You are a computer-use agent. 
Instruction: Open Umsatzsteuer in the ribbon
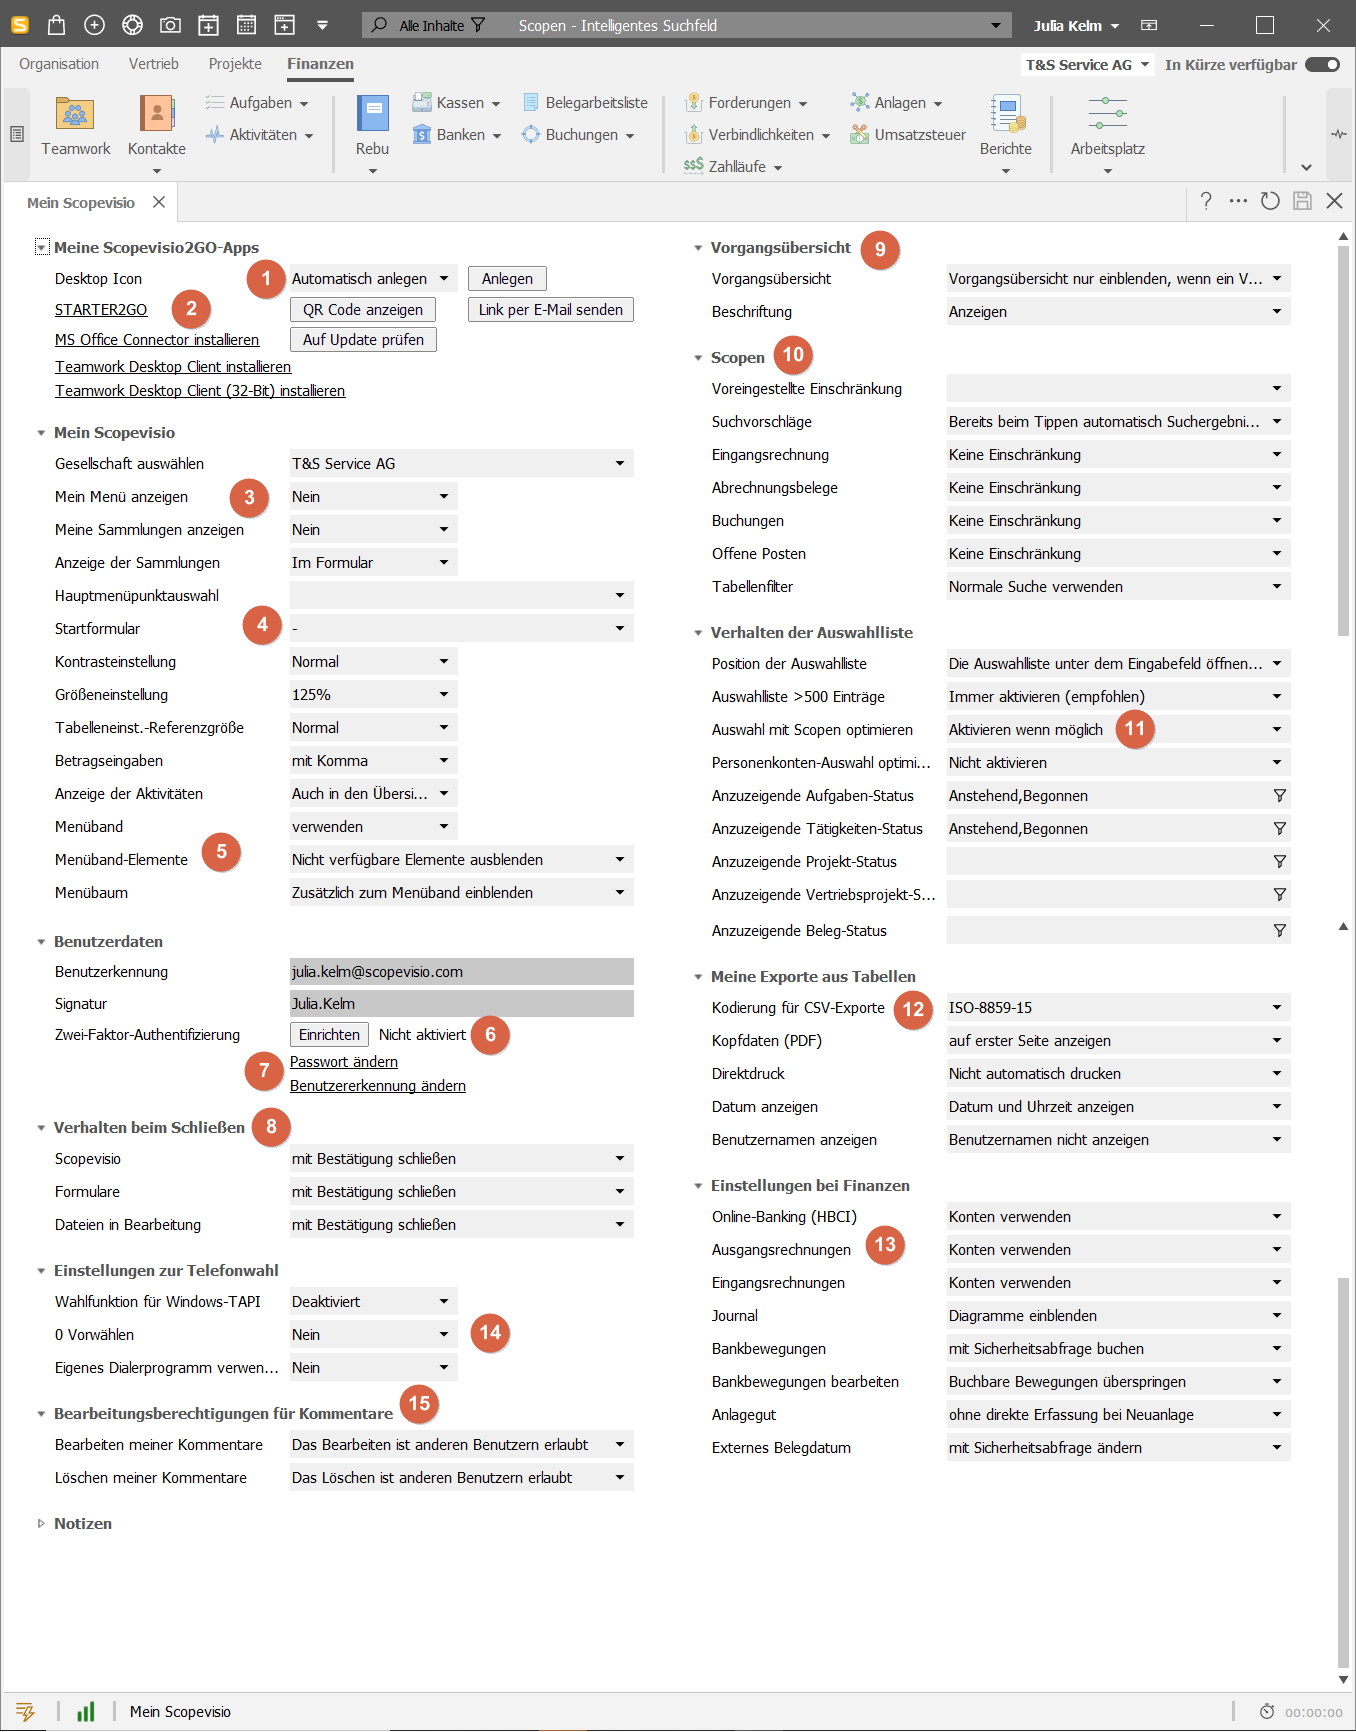pos(908,135)
